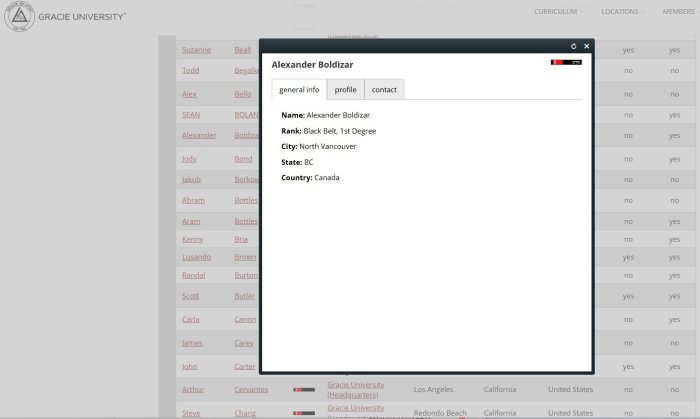Screen dimensions: 700x419
Task: Click the Carla first name link
Action: coord(191,319)
